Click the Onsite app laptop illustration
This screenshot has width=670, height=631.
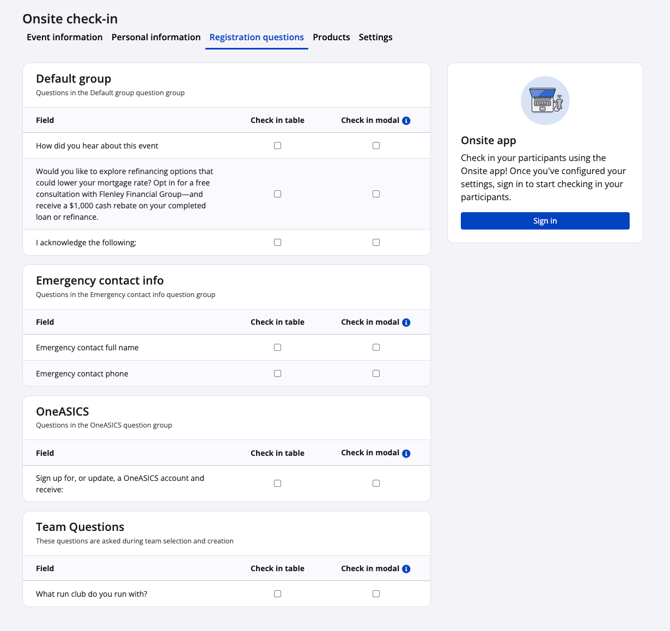545,101
